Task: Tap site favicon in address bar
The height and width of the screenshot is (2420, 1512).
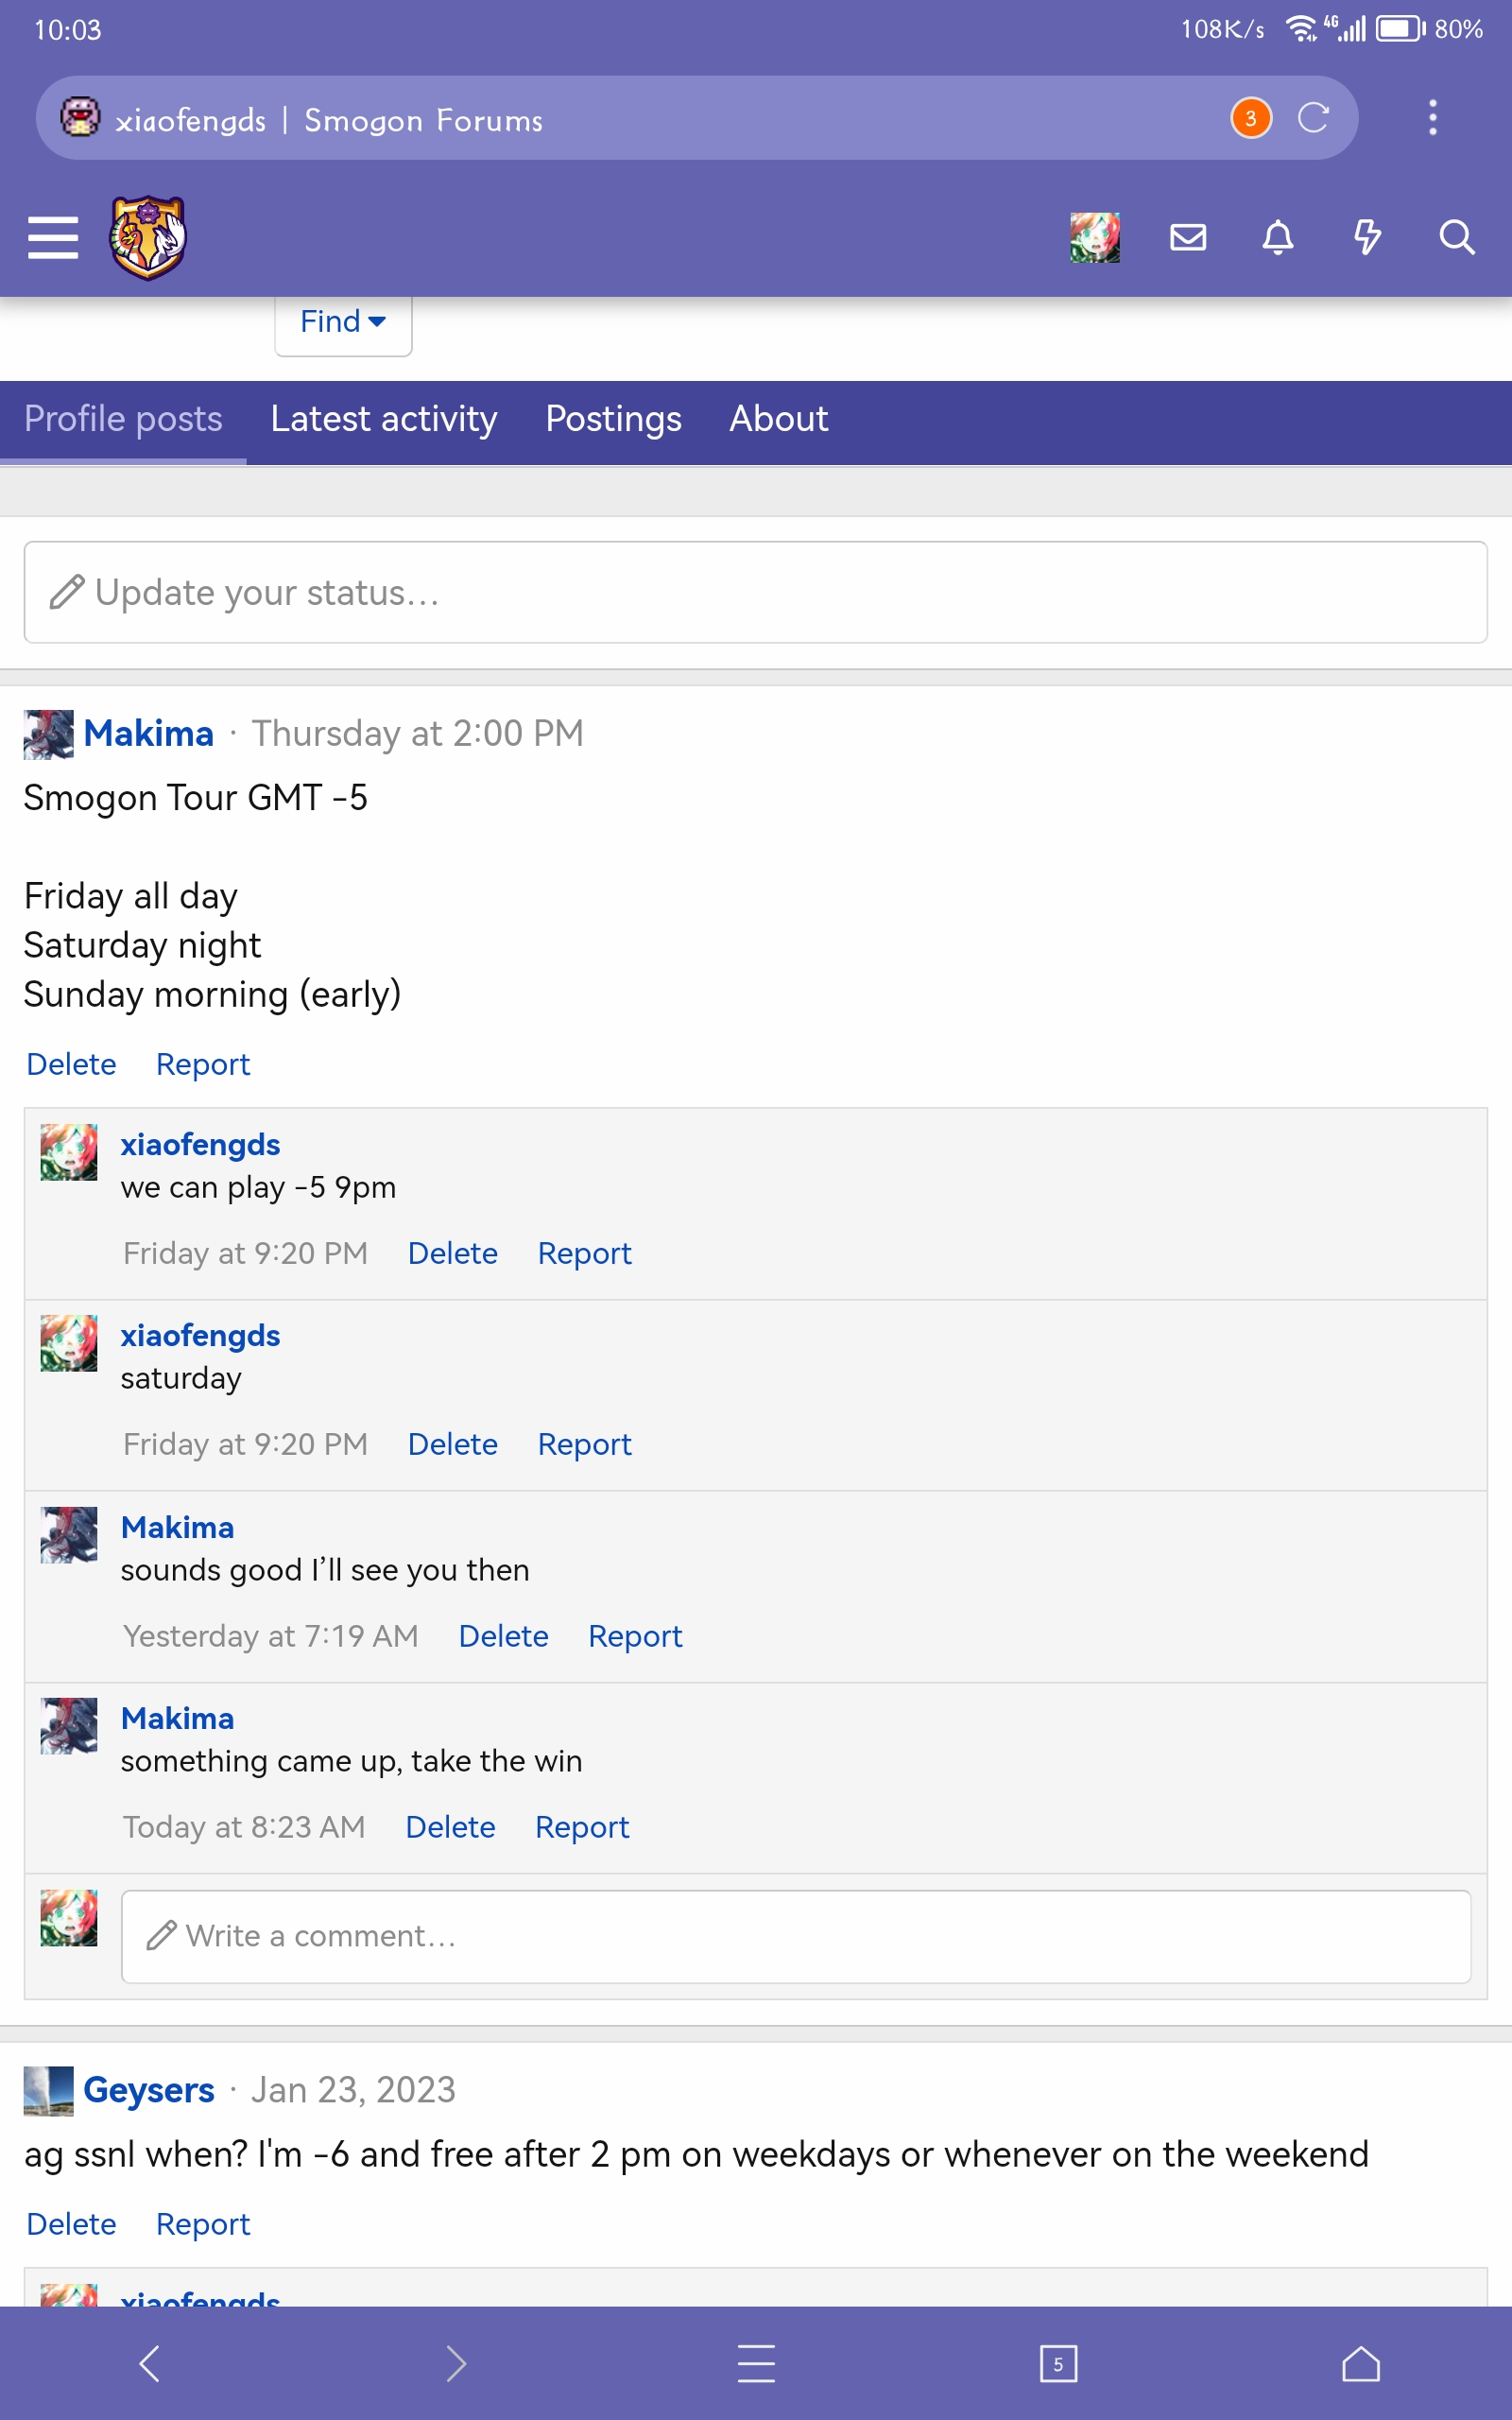Action: (x=80, y=117)
